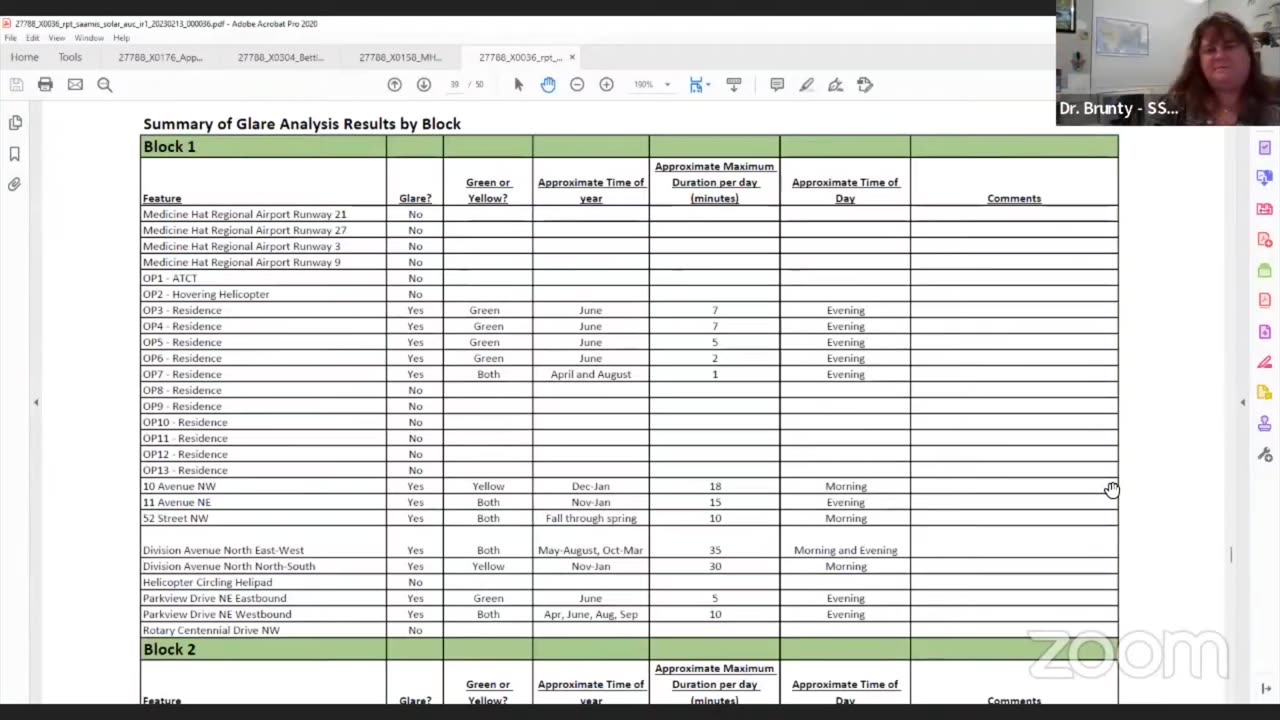Viewport: 1280px width, 720px height.
Task: Add a comment with sticky note icon
Action: (777, 85)
